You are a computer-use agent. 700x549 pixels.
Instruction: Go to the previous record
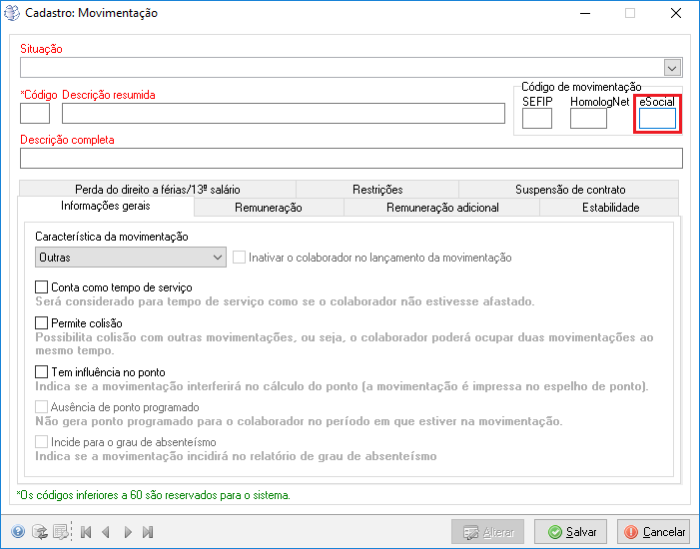[x=106, y=532]
